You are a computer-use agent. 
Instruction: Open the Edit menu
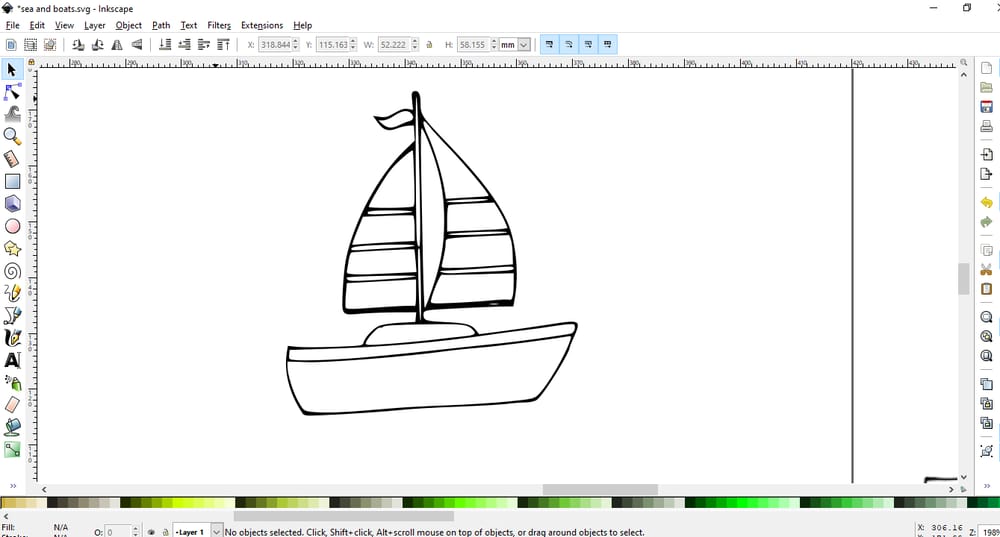37,25
